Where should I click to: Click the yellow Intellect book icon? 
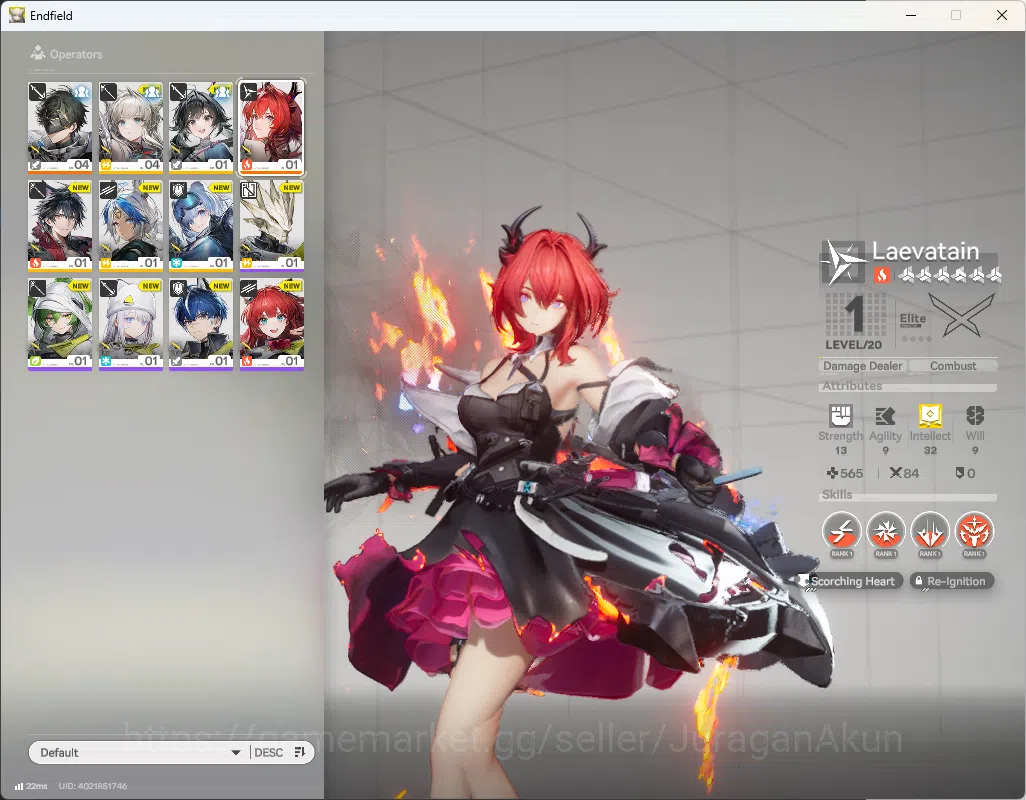[x=930, y=415]
